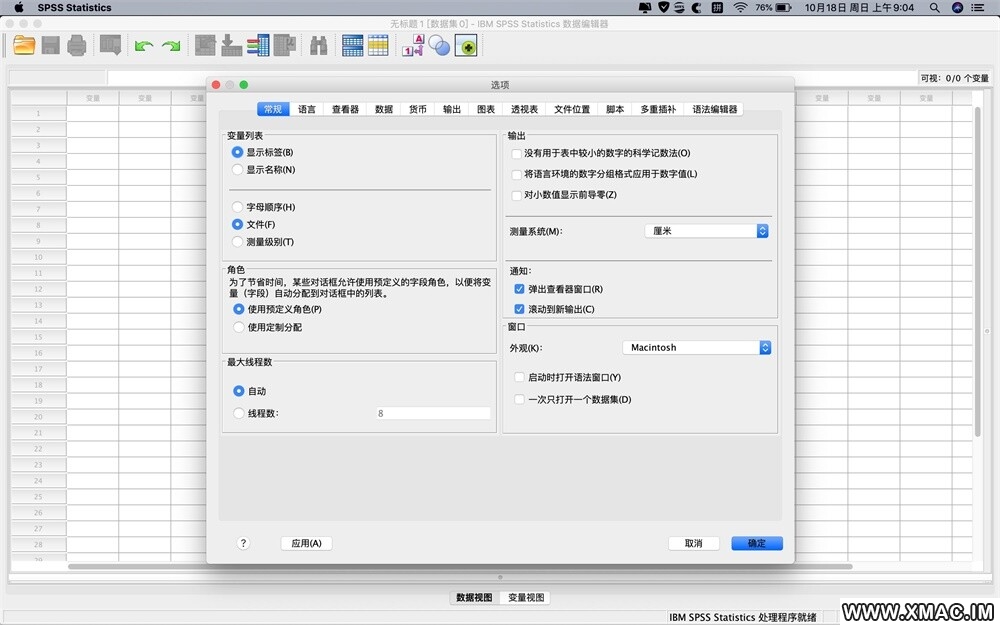Switch to 变量视图 in the data editor
The width and height of the screenshot is (1000, 625).
(x=526, y=598)
